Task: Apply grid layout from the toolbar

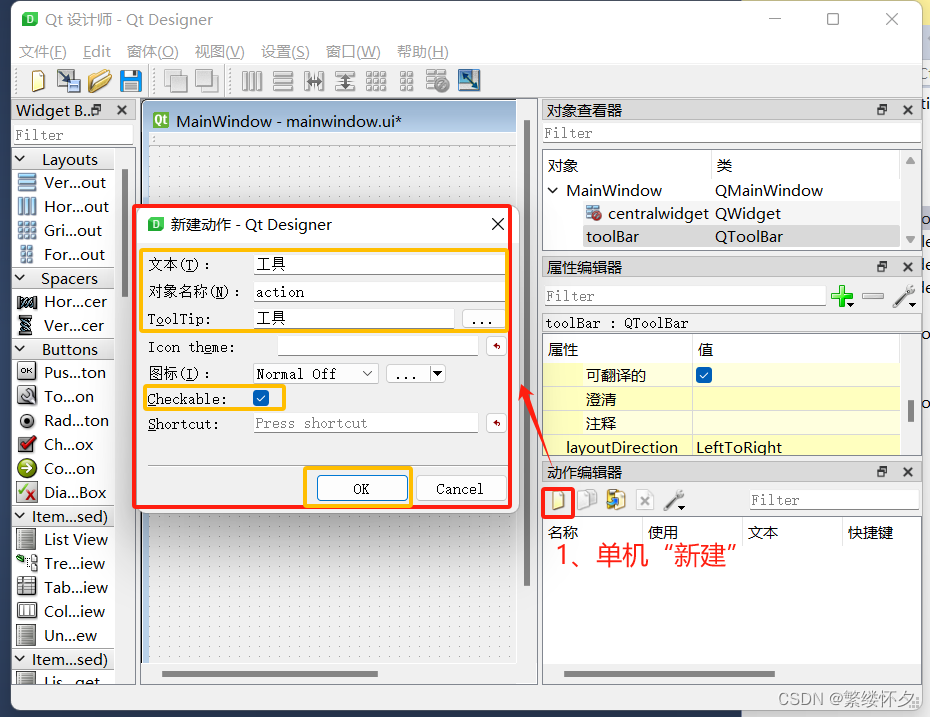Action: (x=374, y=81)
